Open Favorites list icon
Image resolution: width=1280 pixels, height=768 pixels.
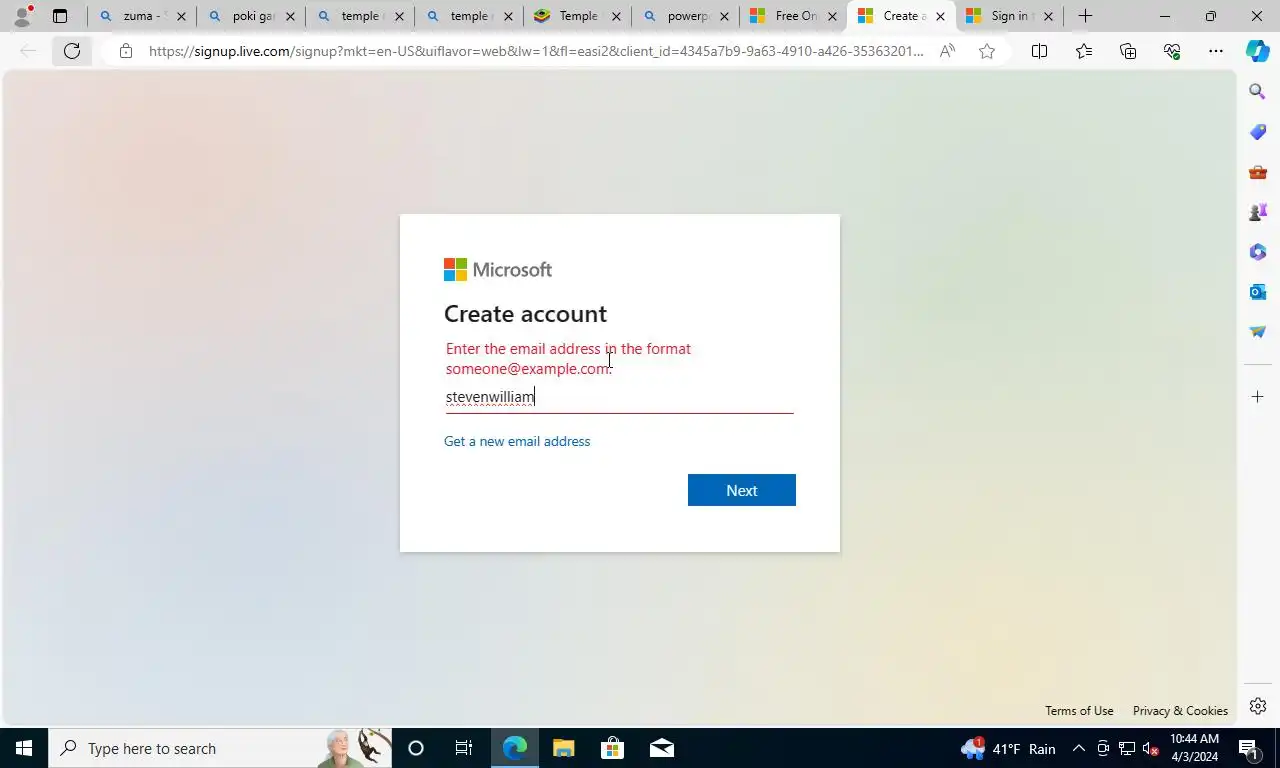click(1084, 51)
